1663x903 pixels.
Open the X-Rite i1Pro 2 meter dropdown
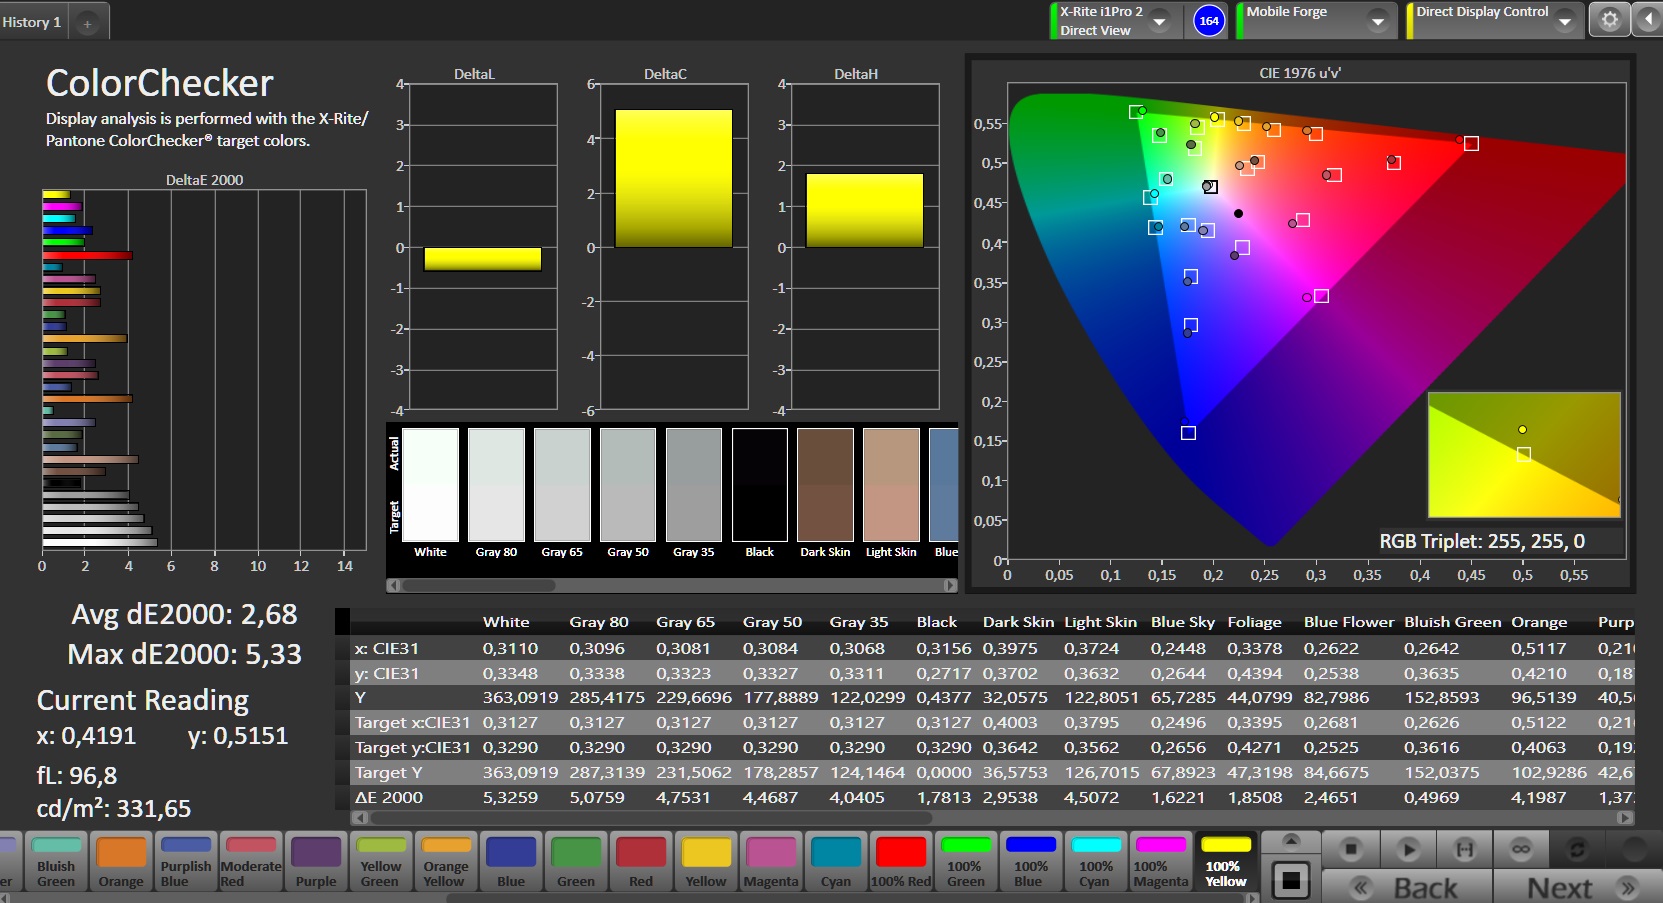(x=1160, y=20)
